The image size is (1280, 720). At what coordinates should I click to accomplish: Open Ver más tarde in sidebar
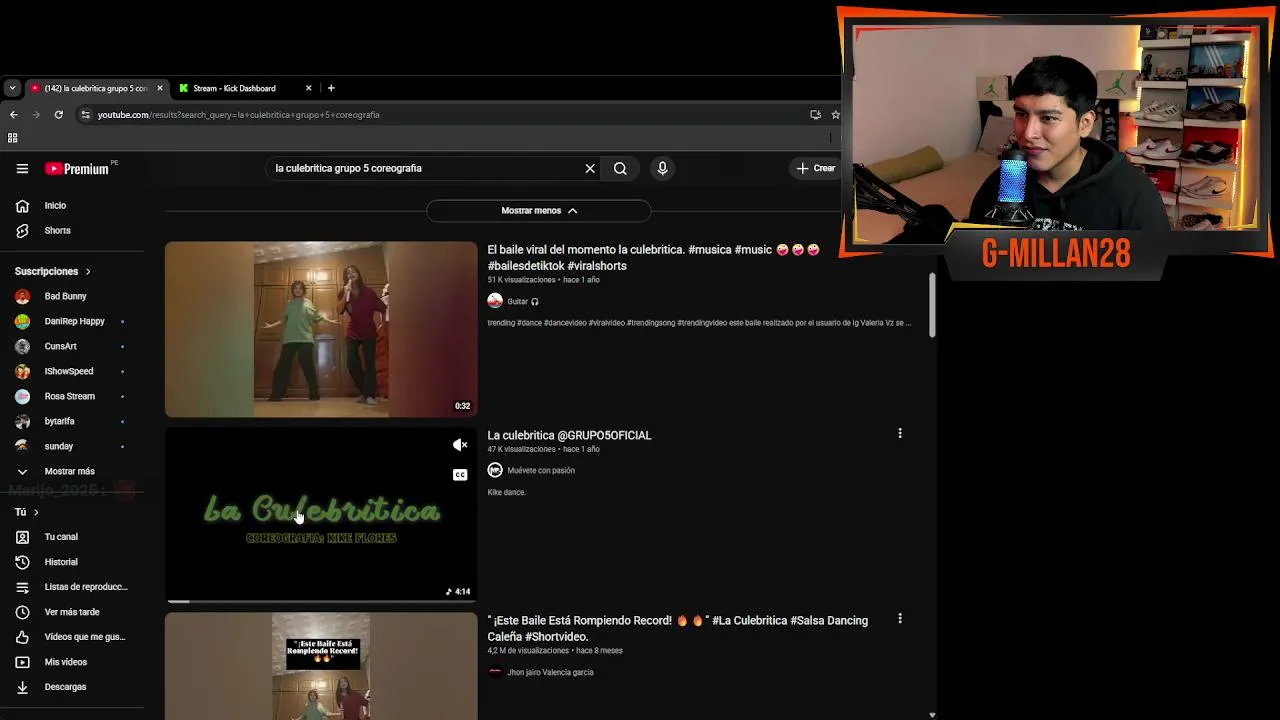[71, 612]
